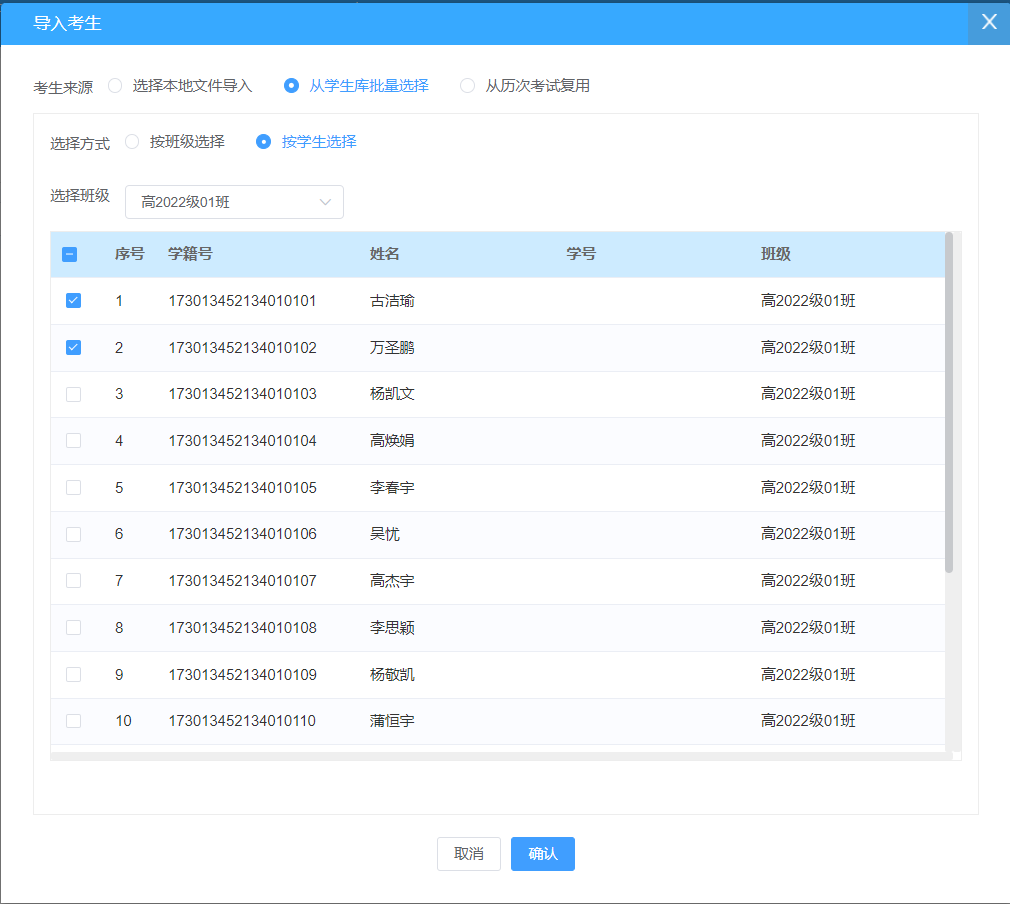1010x904 pixels.
Task: Click the name 杨凯文
Action: coord(392,394)
